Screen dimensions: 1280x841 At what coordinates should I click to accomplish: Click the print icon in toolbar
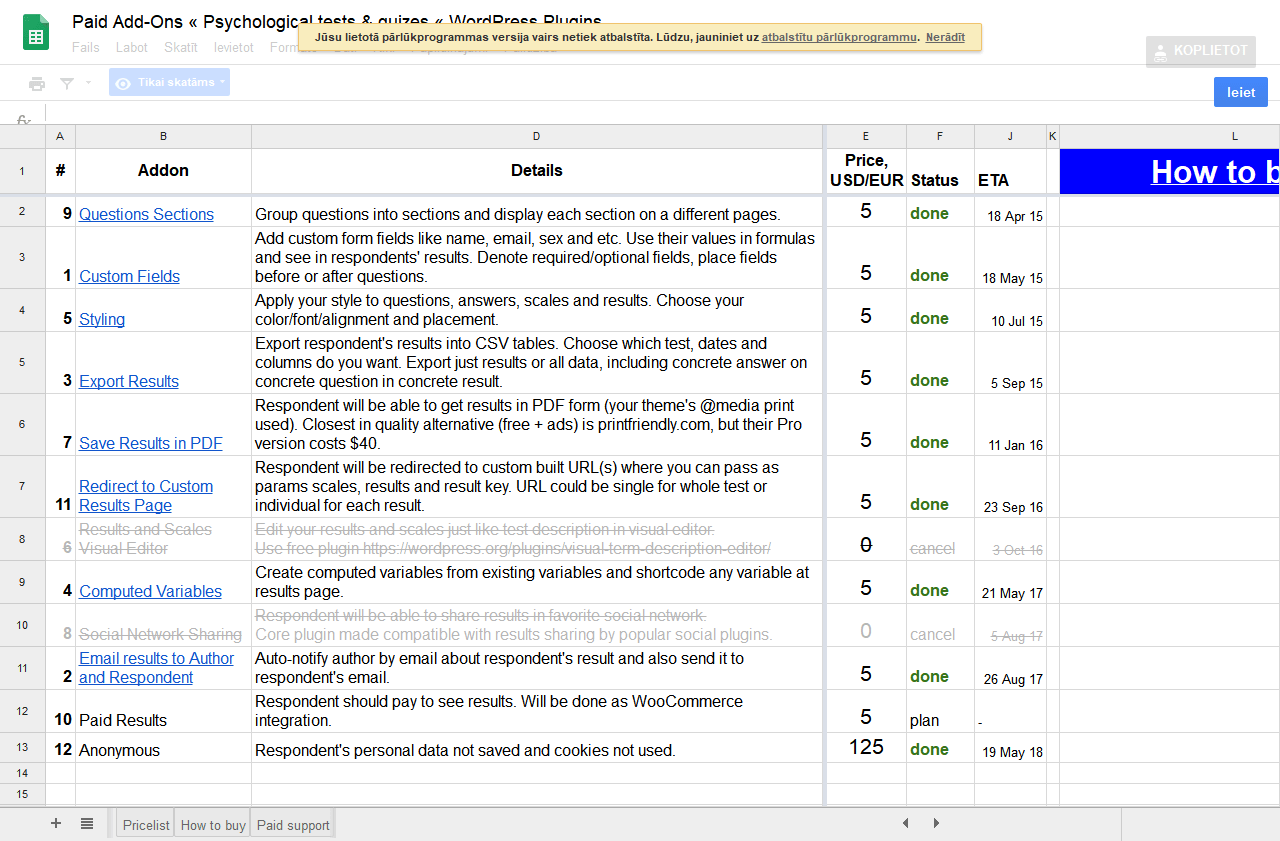pyautogui.click(x=37, y=83)
